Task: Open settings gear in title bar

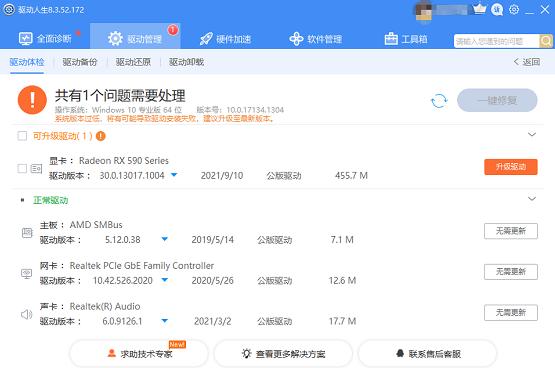Action: point(514,10)
